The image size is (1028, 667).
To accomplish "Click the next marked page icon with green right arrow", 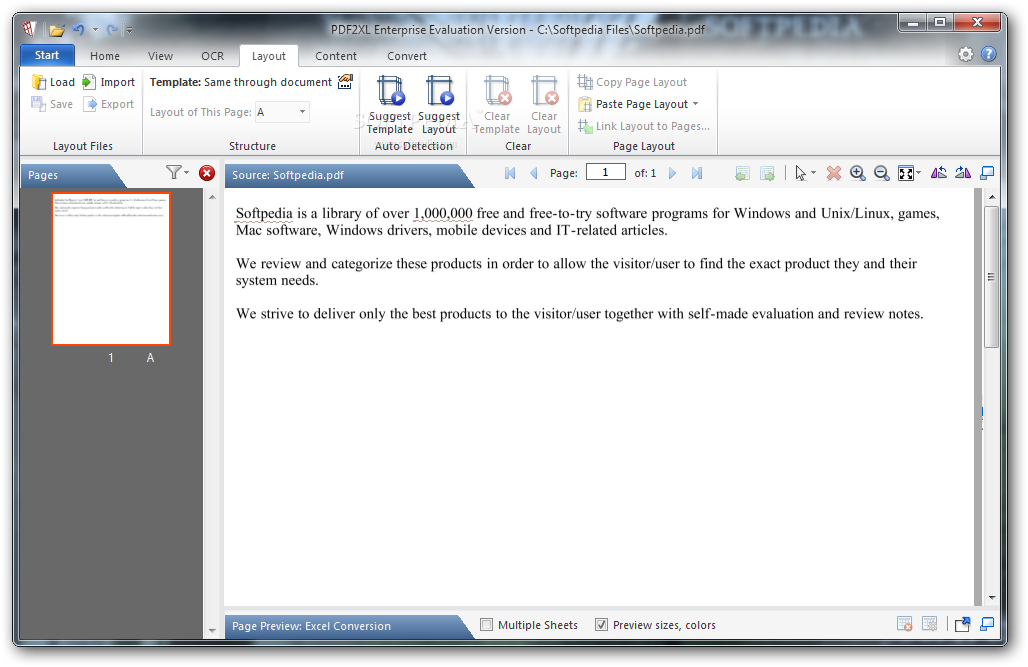I will click(x=767, y=173).
